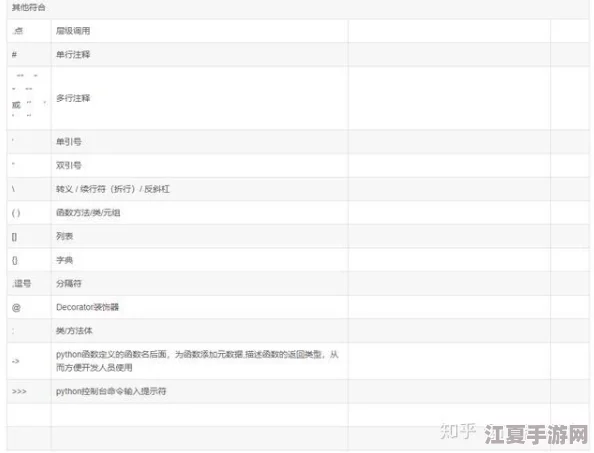Select the '分隔符' description text
This screenshot has width=594, height=453.
(69, 283)
